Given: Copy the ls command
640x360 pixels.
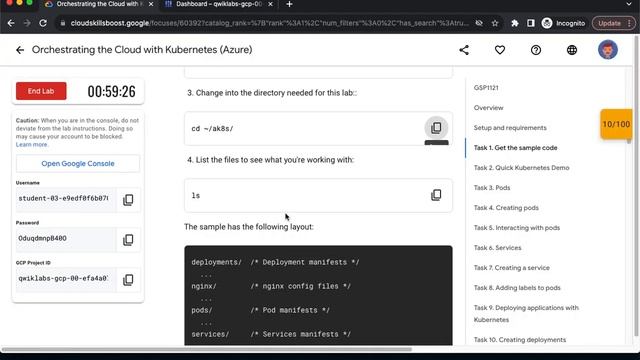Looking at the screenshot, I should pos(436,195).
